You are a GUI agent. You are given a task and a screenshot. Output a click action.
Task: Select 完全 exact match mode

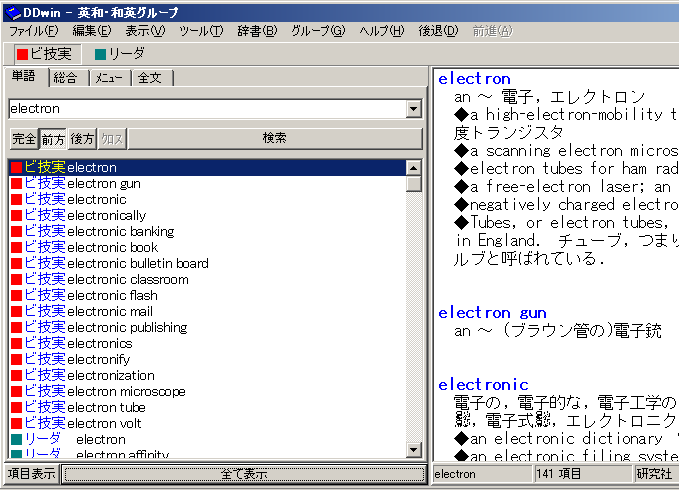tap(24, 139)
